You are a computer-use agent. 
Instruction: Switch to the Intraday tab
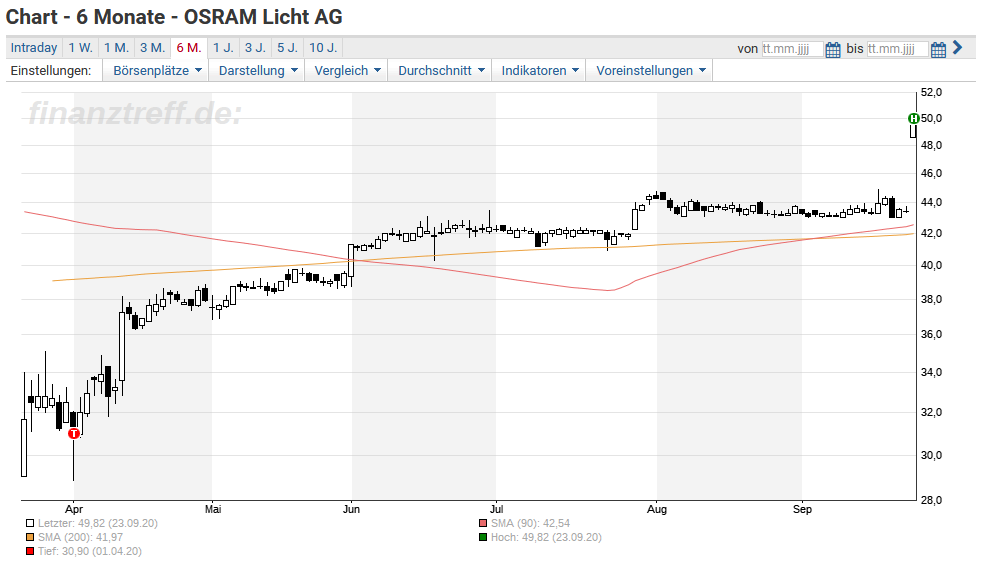[34, 48]
